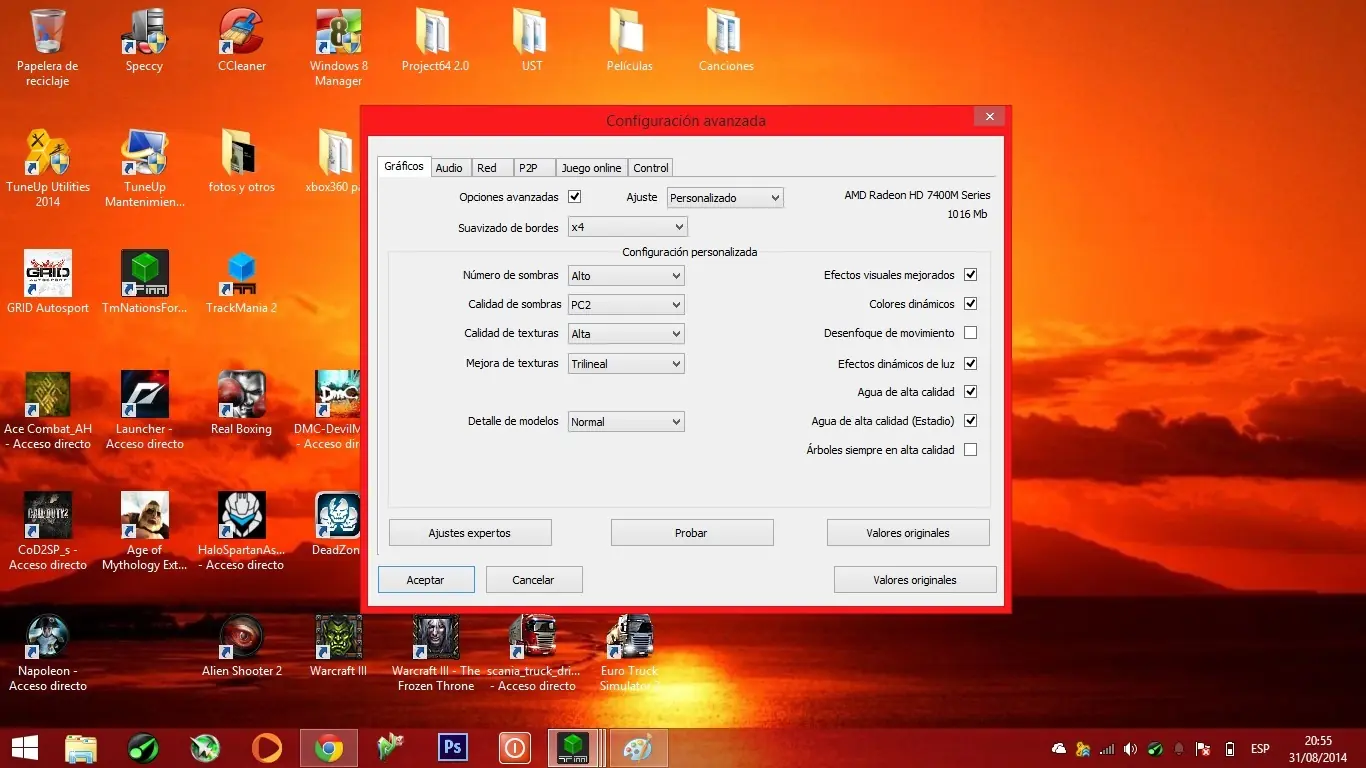
Task: Switch to the Juego online tab
Action: click(x=591, y=168)
